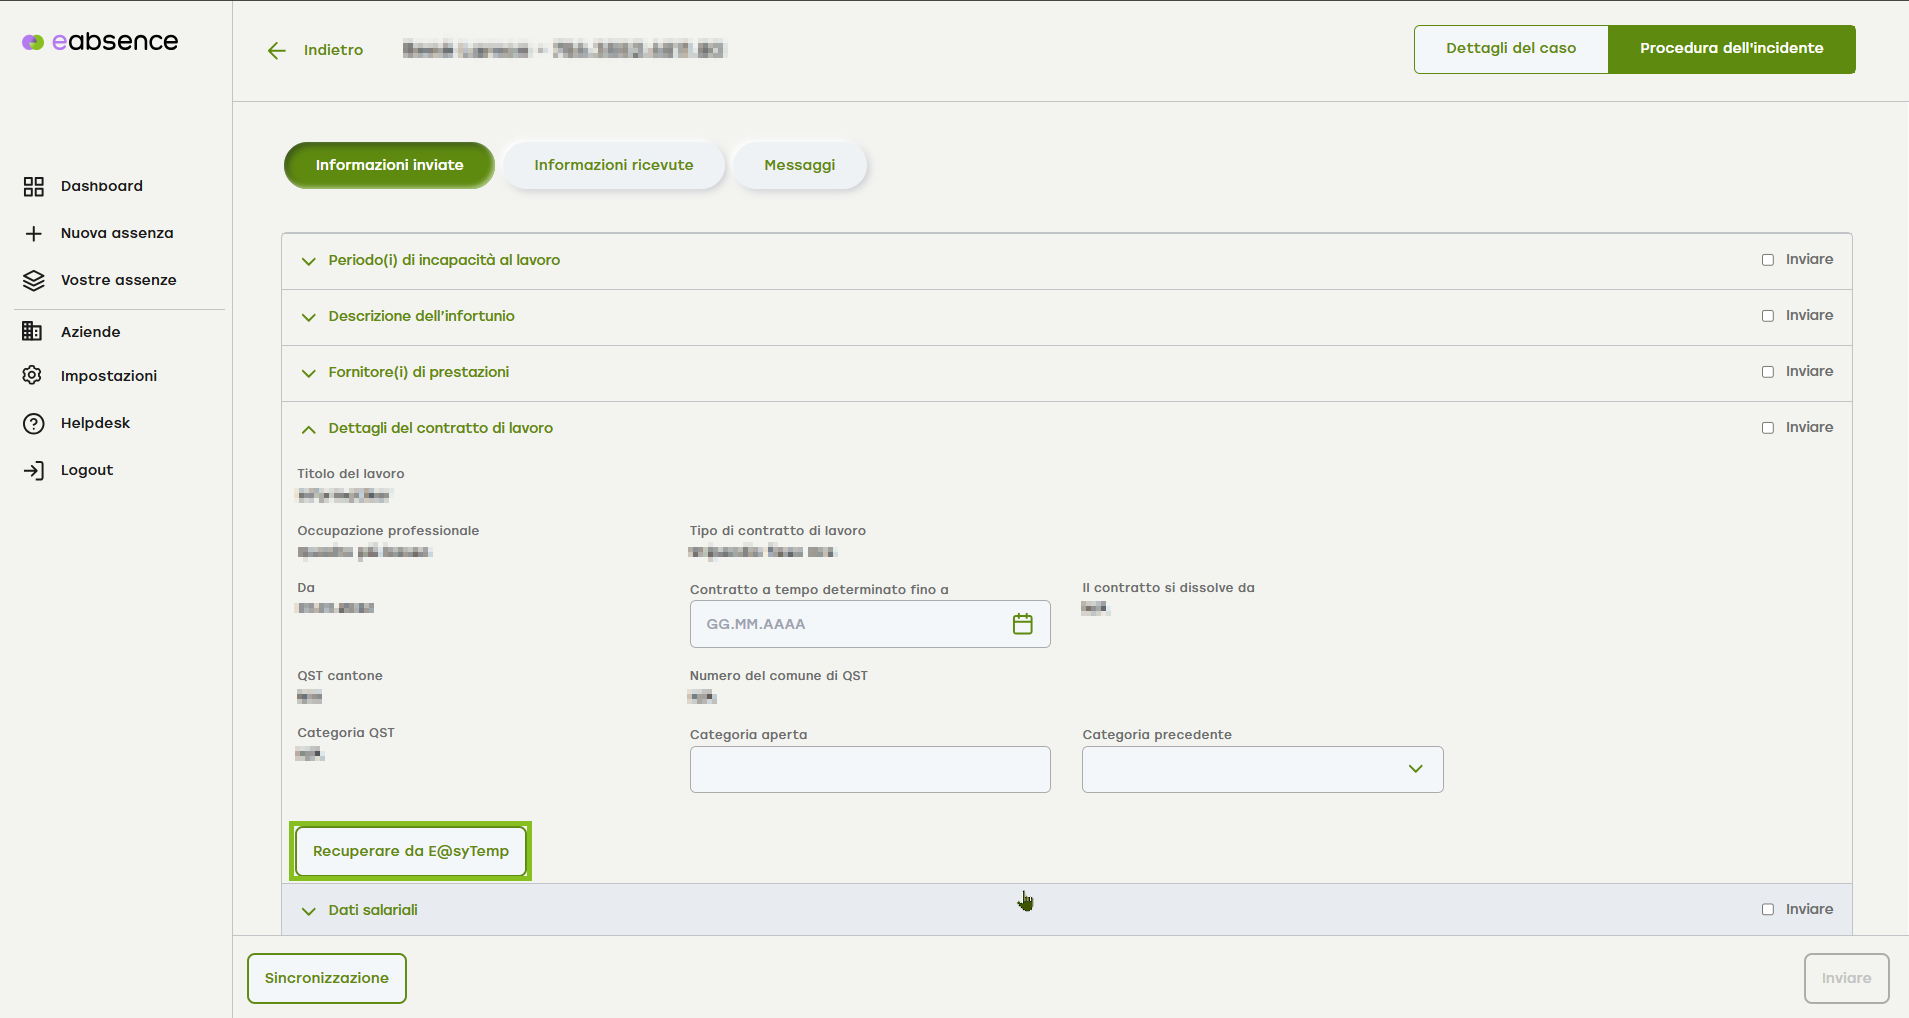Open Impostazioni via the gear icon
The image size is (1909, 1018).
point(33,376)
